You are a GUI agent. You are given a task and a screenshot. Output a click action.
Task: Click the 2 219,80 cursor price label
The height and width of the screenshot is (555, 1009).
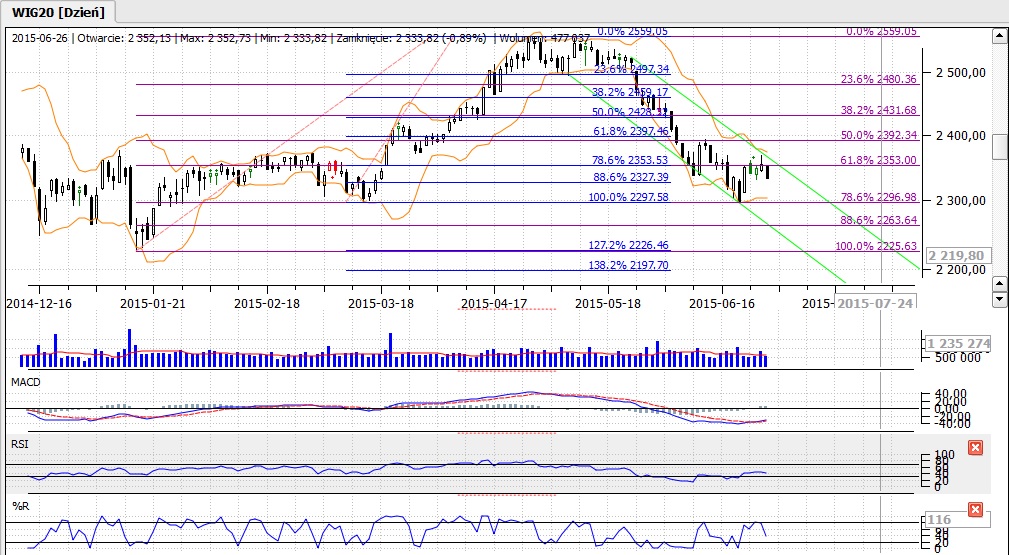click(x=958, y=256)
